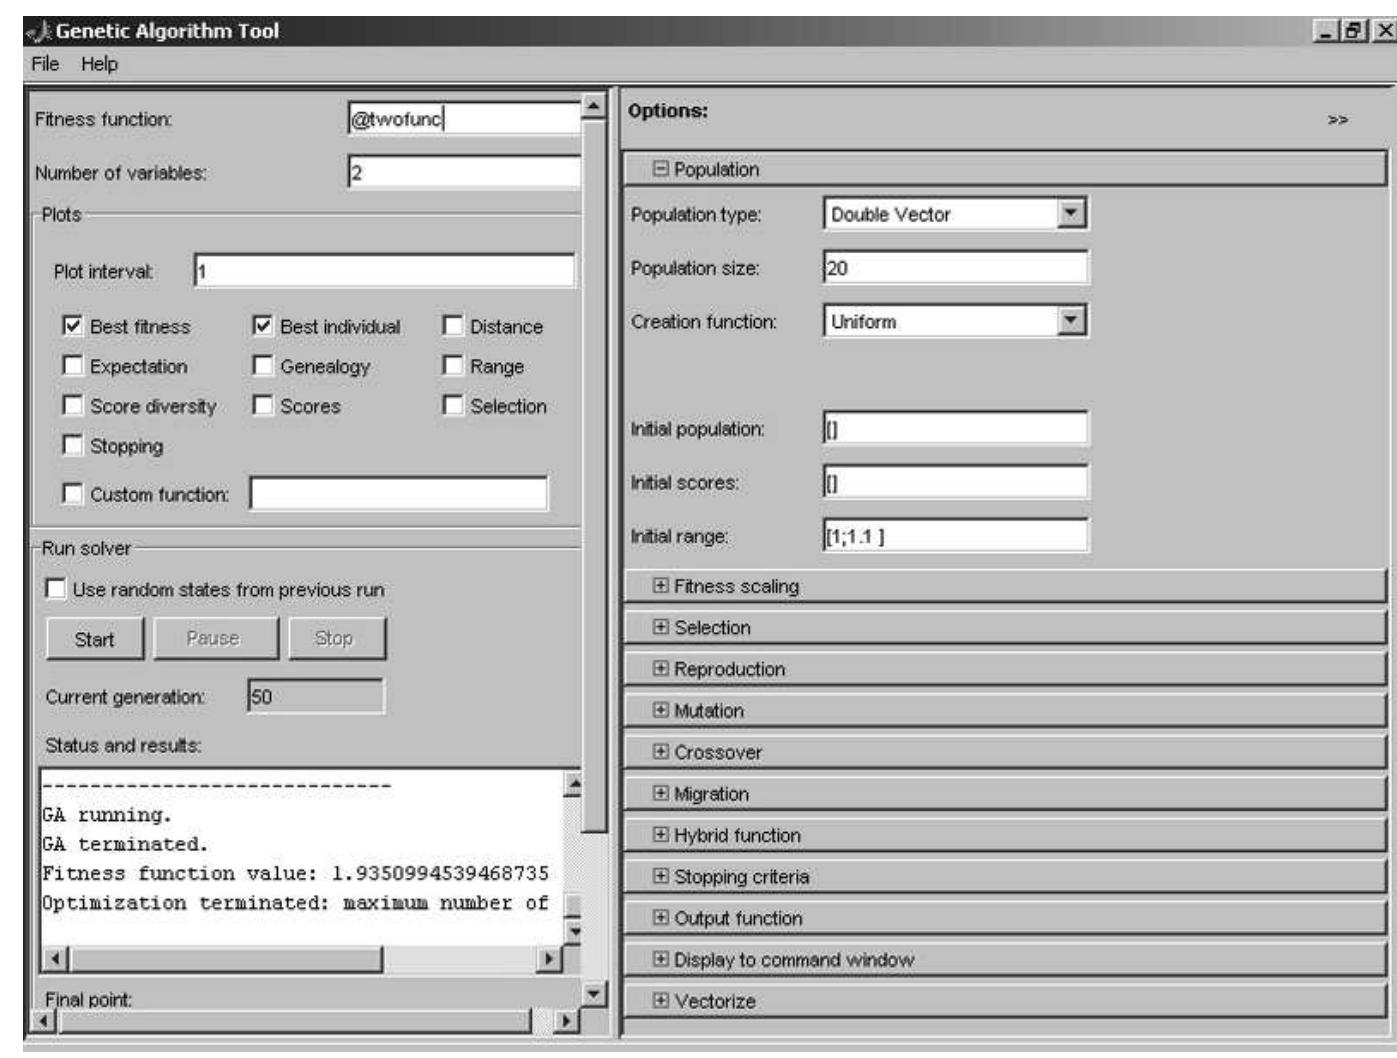1397x1058 pixels.
Task: Click the Pause button
Action: tap(214, 639)
